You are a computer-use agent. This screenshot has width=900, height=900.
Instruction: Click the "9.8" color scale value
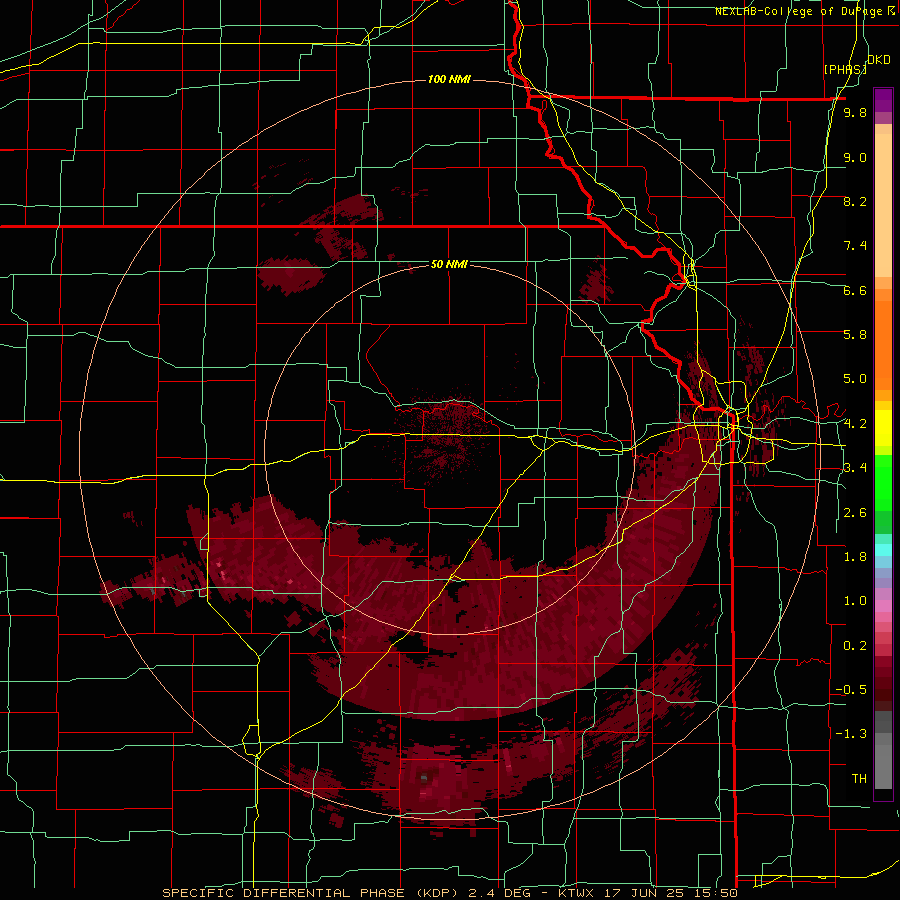tap(855, 113)
